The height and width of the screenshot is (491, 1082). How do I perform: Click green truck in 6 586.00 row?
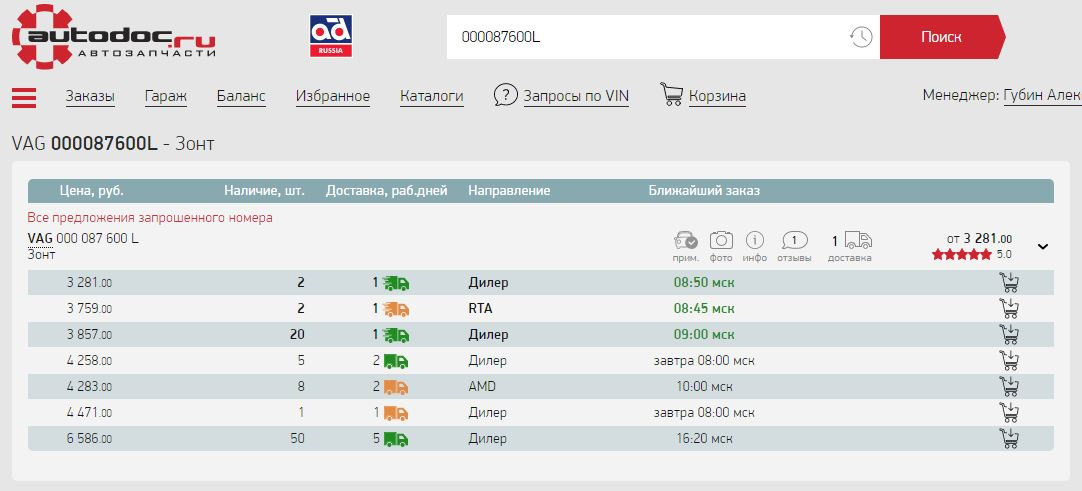(x=395, y=439)
